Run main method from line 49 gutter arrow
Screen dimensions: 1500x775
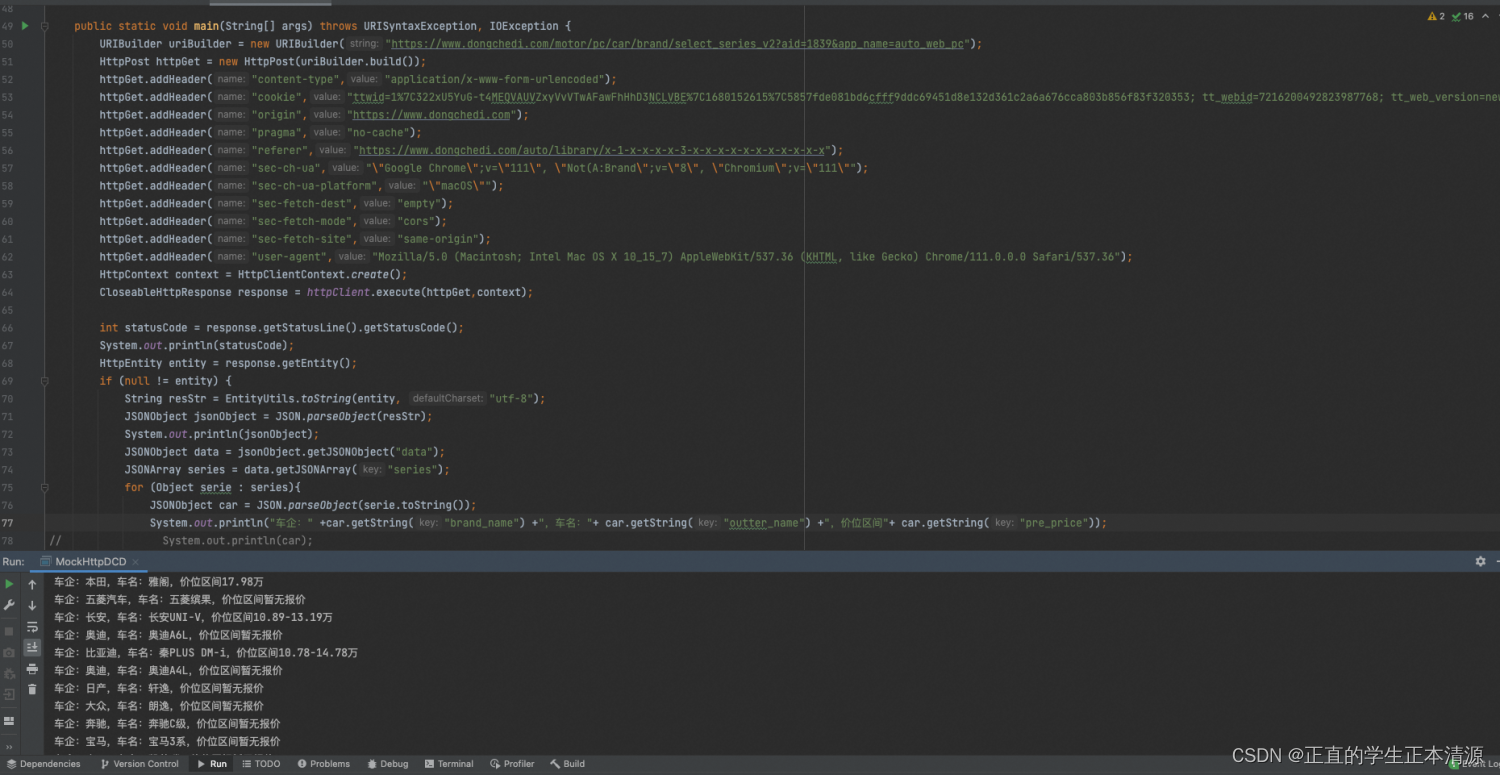tap(26, 26)
